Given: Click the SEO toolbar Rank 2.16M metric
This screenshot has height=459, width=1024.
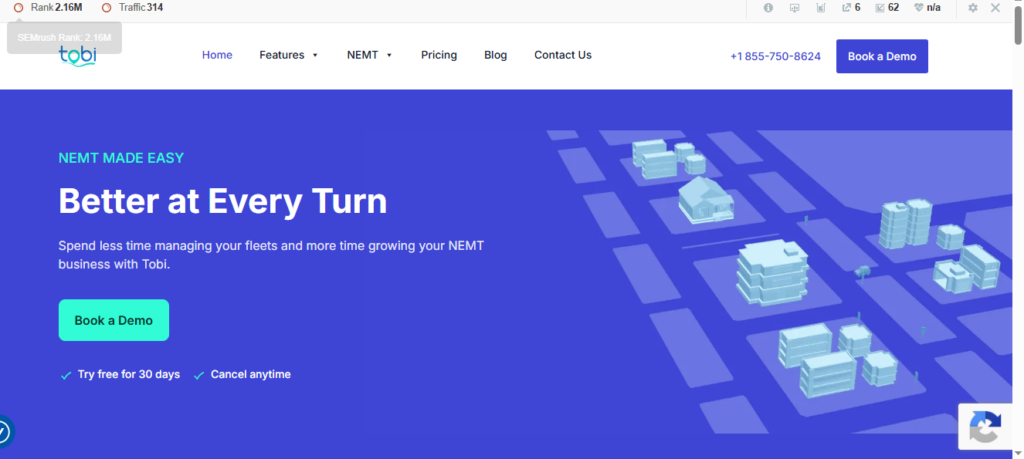Looking at the screenshot, I should 48,8.
